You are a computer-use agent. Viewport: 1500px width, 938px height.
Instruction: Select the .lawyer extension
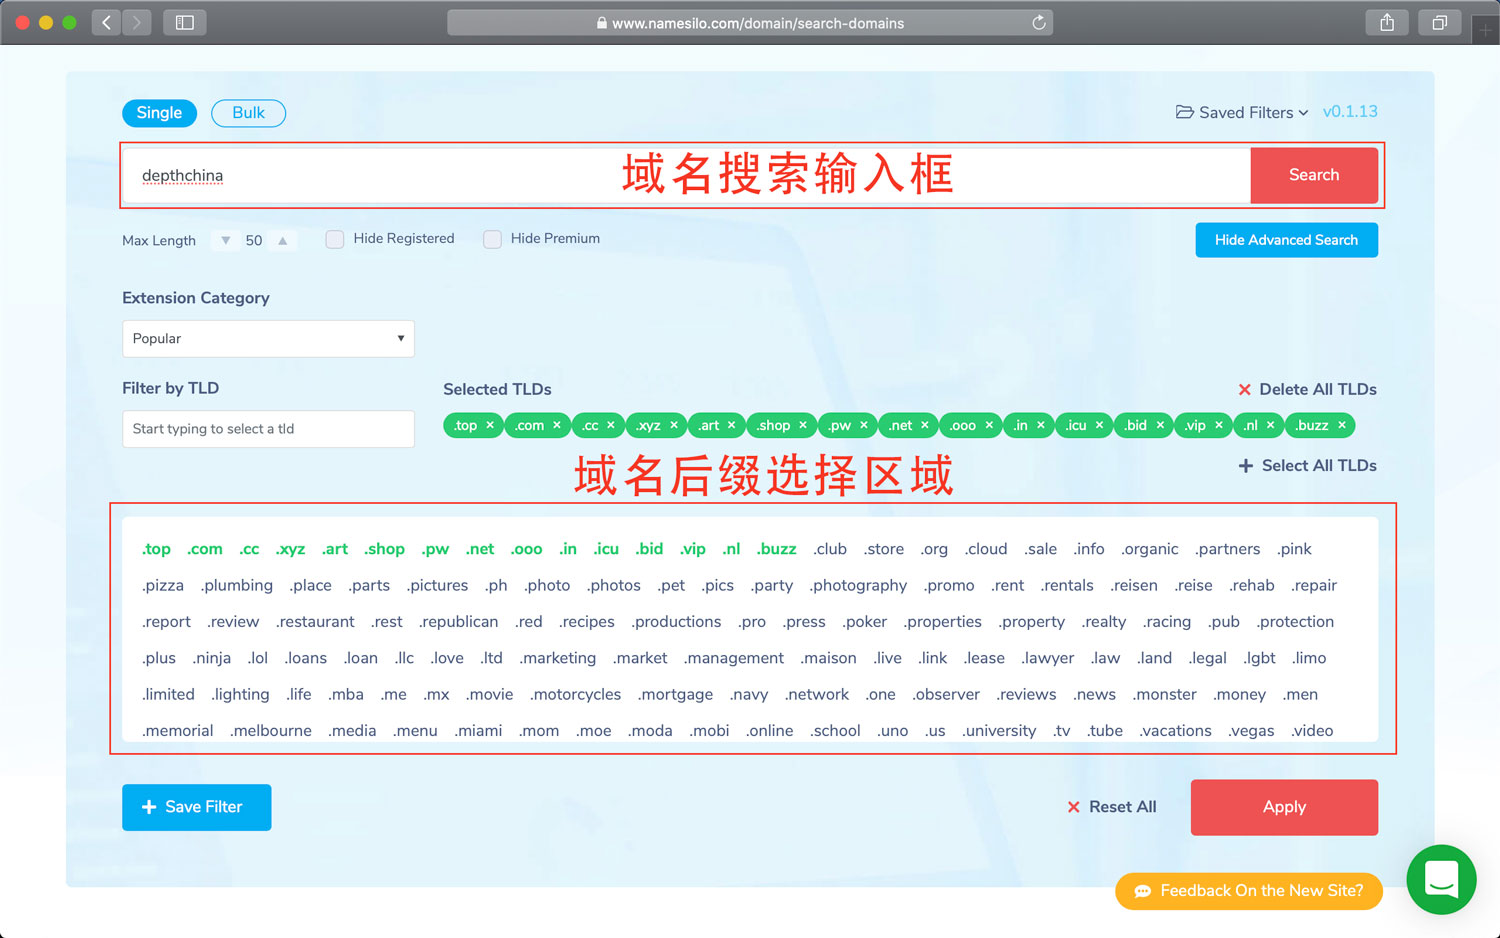coord(1047,658)
